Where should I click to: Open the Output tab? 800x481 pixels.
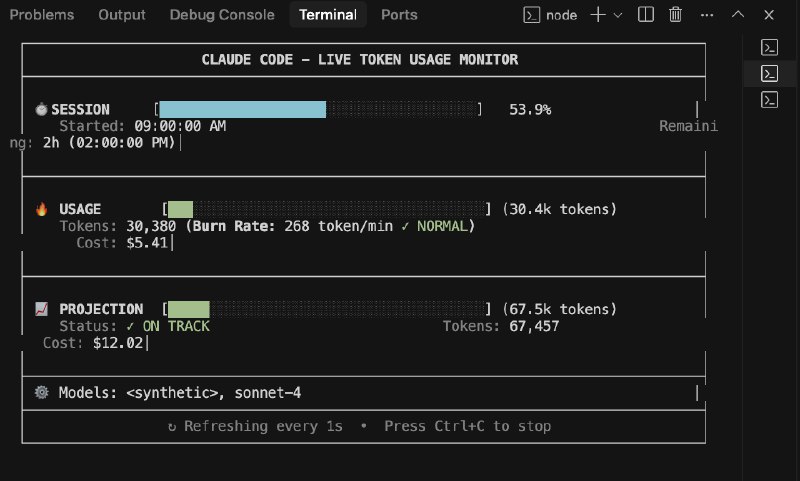tap(121, 15)
